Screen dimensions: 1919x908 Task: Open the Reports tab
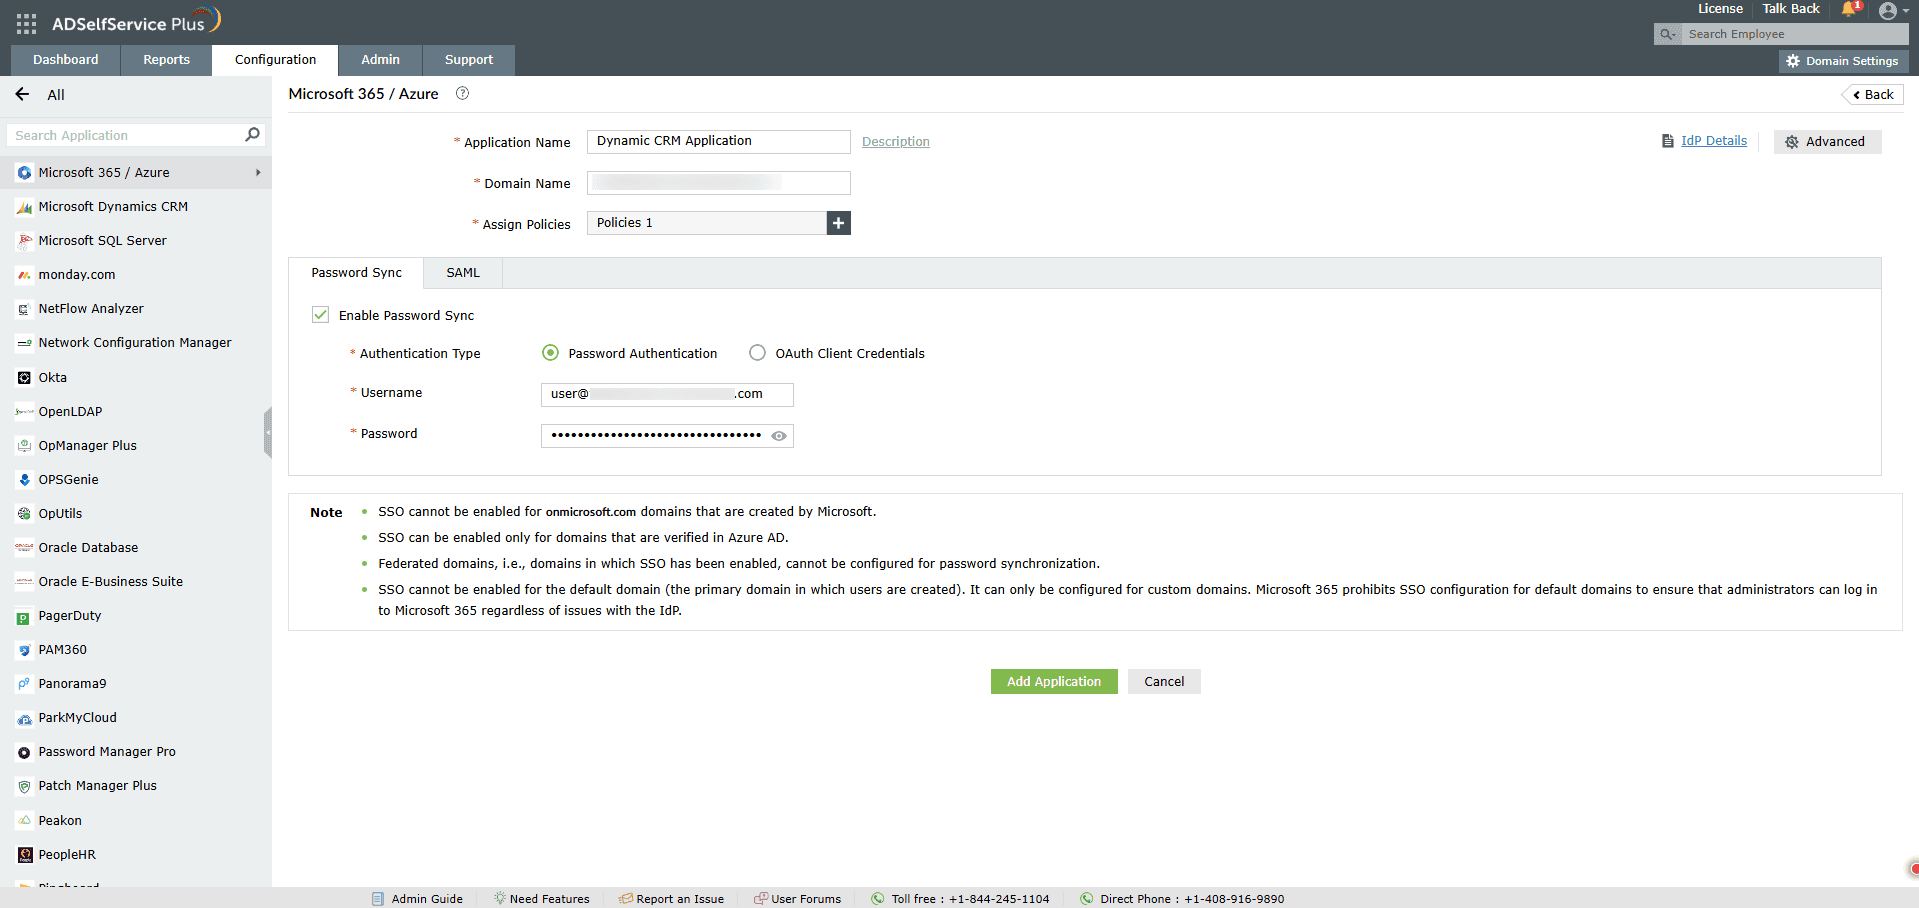(165, 60)
